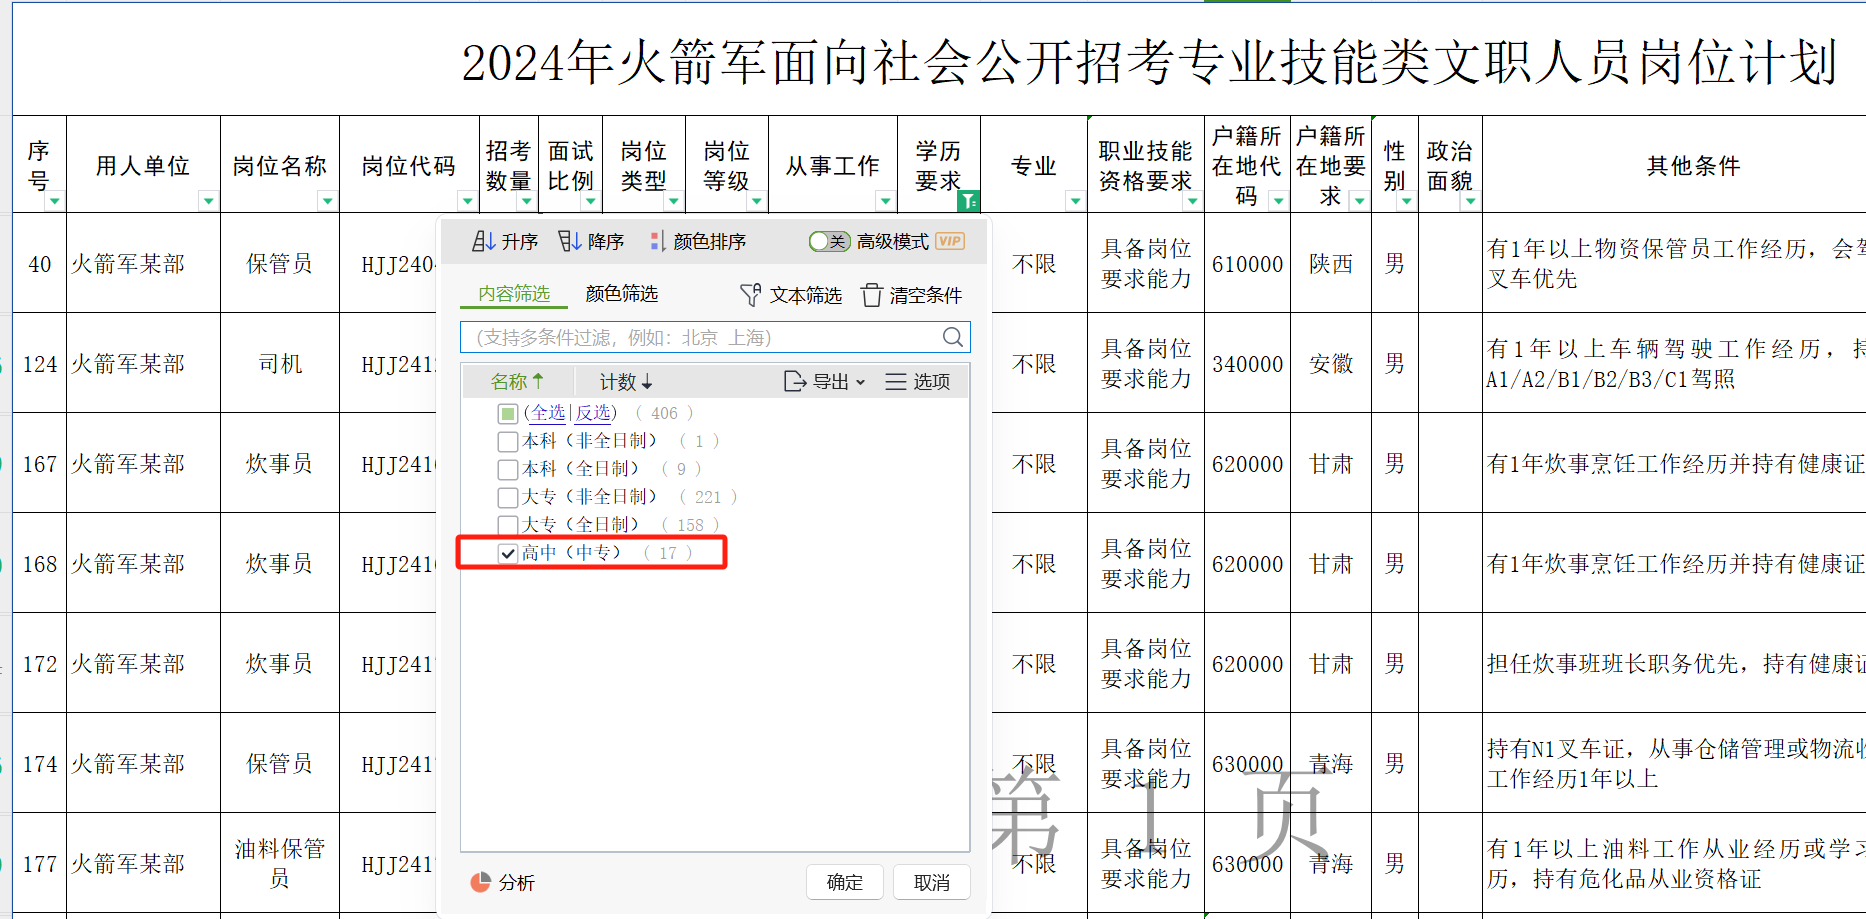
Task: Select the content filter (内容筛选) tab
Action: (514, 293)
